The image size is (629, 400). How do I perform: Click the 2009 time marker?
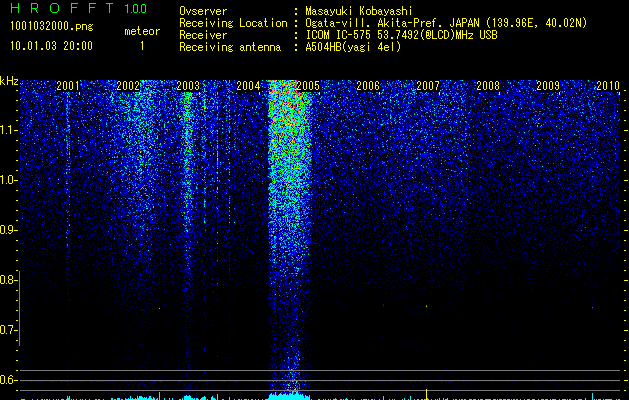548,85
